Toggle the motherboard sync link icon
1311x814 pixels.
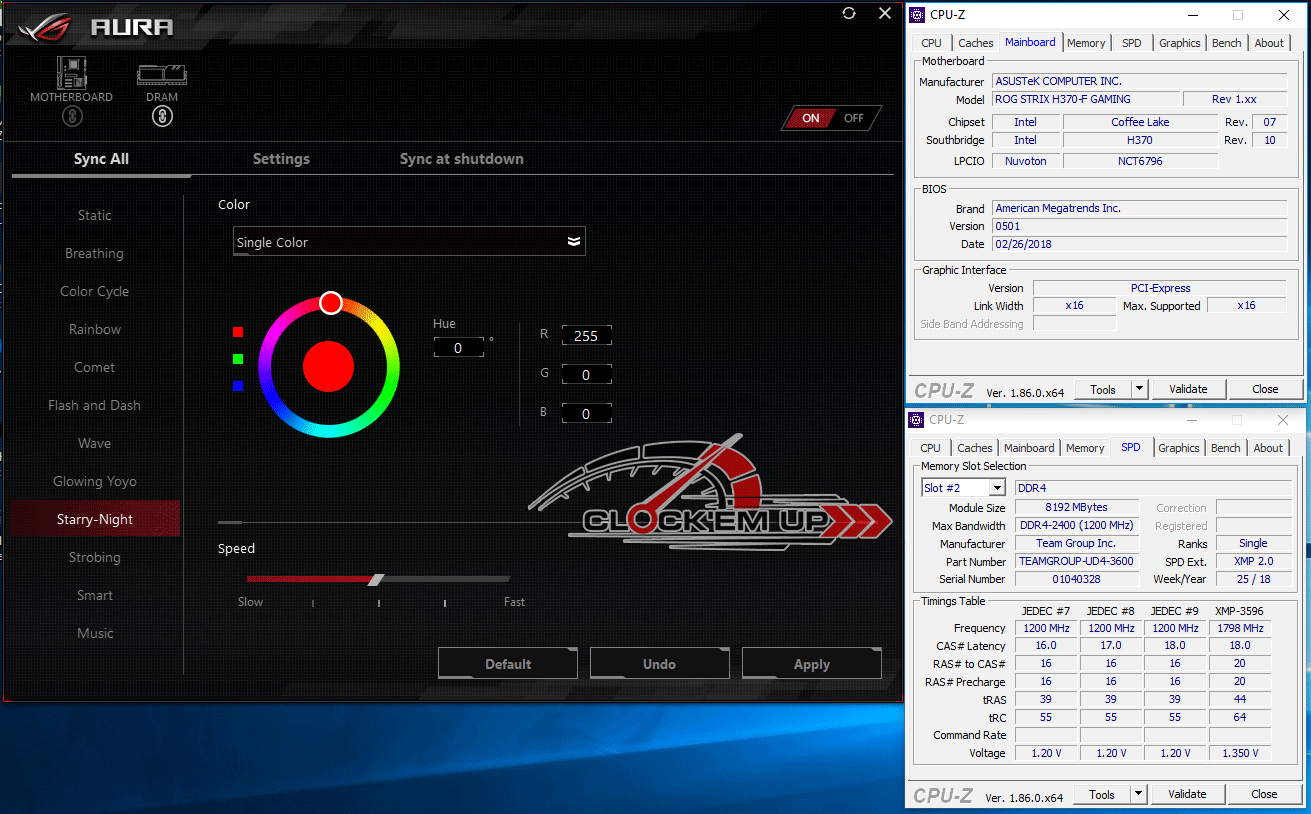point(71,116)
